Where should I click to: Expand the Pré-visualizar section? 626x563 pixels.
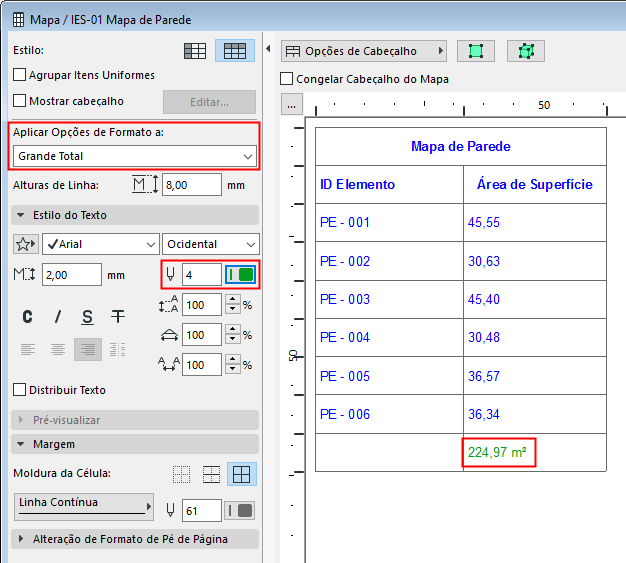tap(135, 420)
